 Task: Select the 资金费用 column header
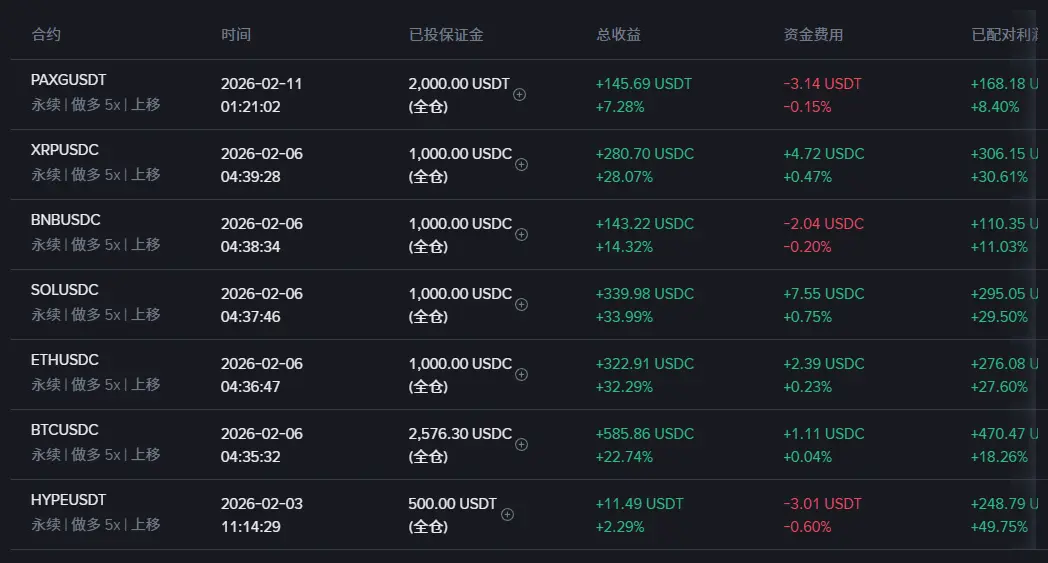813,35
